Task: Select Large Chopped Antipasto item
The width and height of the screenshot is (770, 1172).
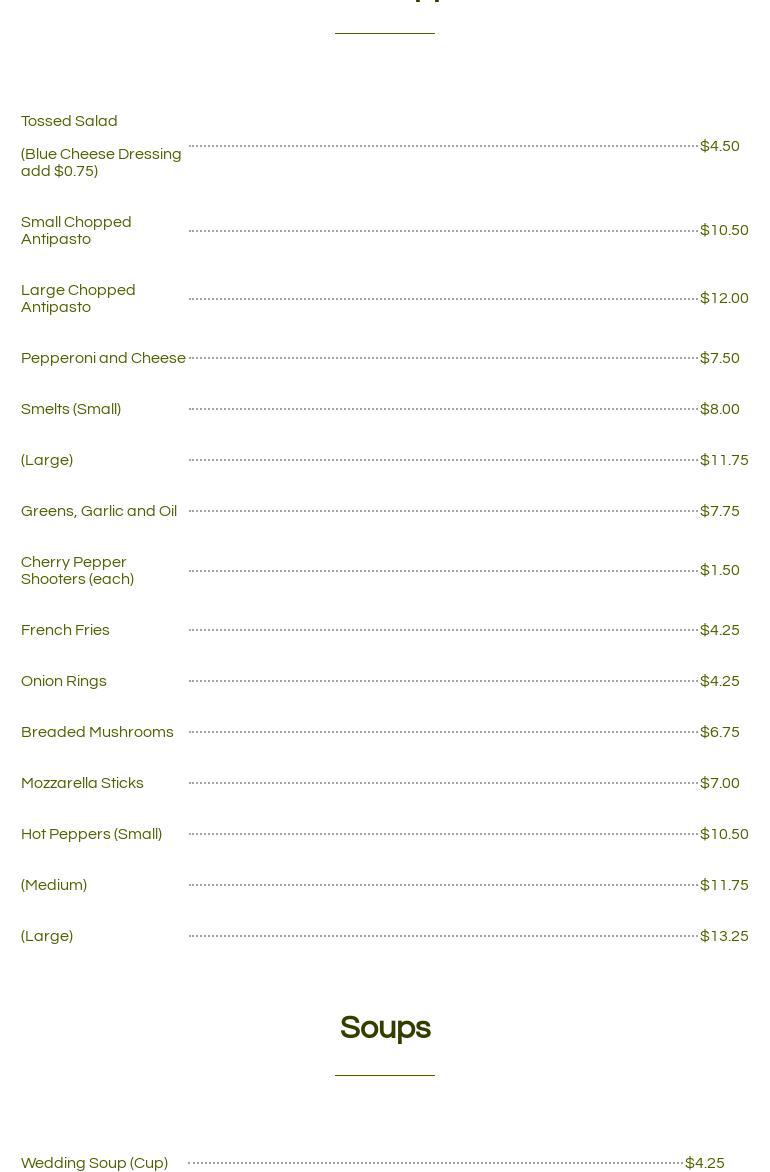Action: [78, 298]
